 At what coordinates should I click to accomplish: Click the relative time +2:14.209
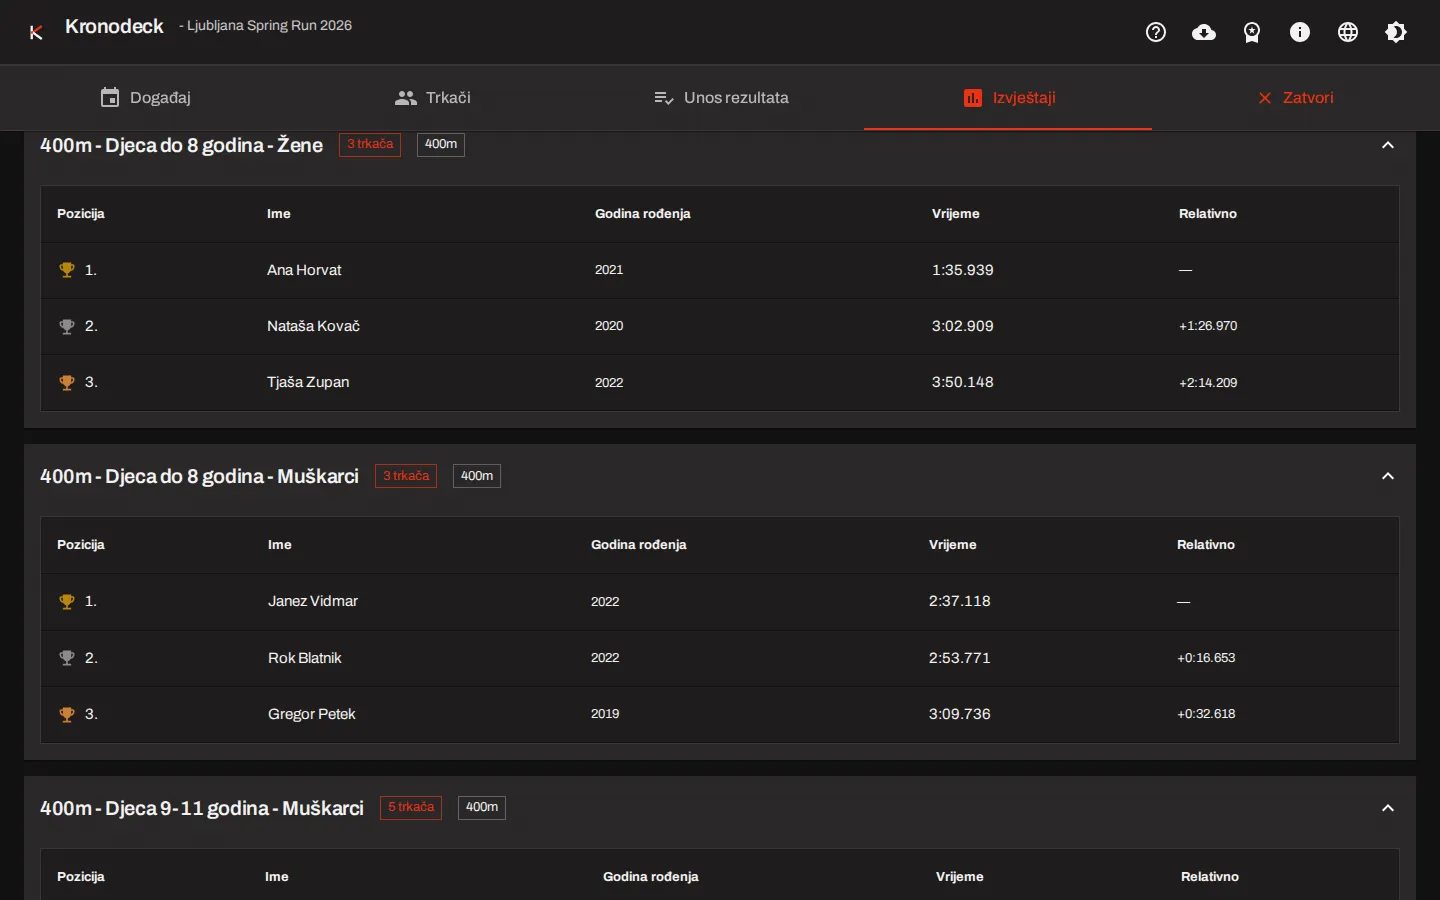1208,383
